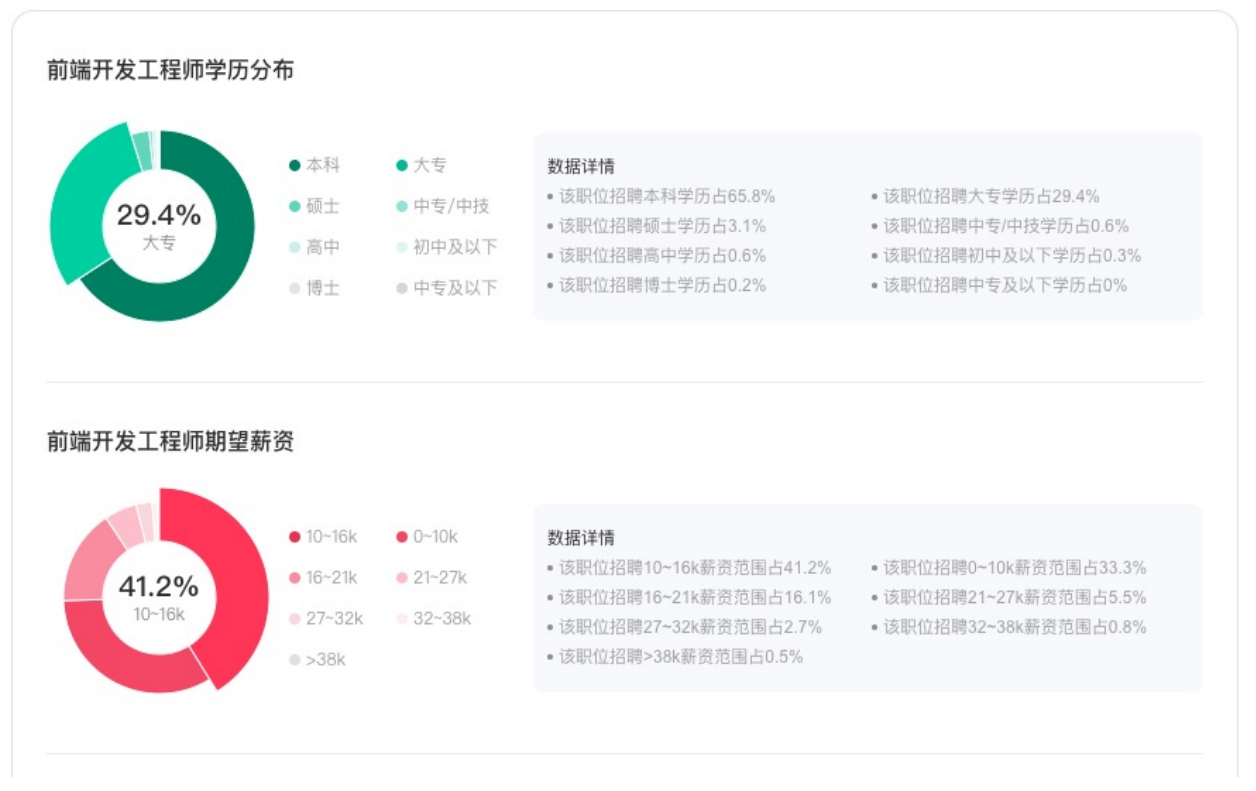This screenshot has height=791, width=1256.
Task: Click the 32~38k legend dot
Action: (402, 619)
